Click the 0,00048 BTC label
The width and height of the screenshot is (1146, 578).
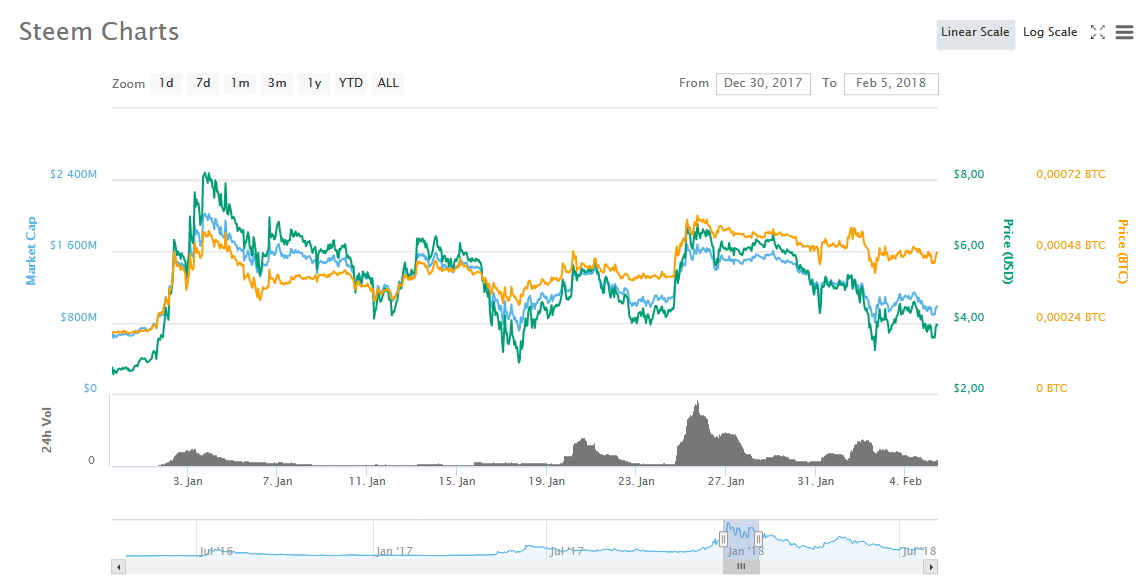(x=1071, y=246)
